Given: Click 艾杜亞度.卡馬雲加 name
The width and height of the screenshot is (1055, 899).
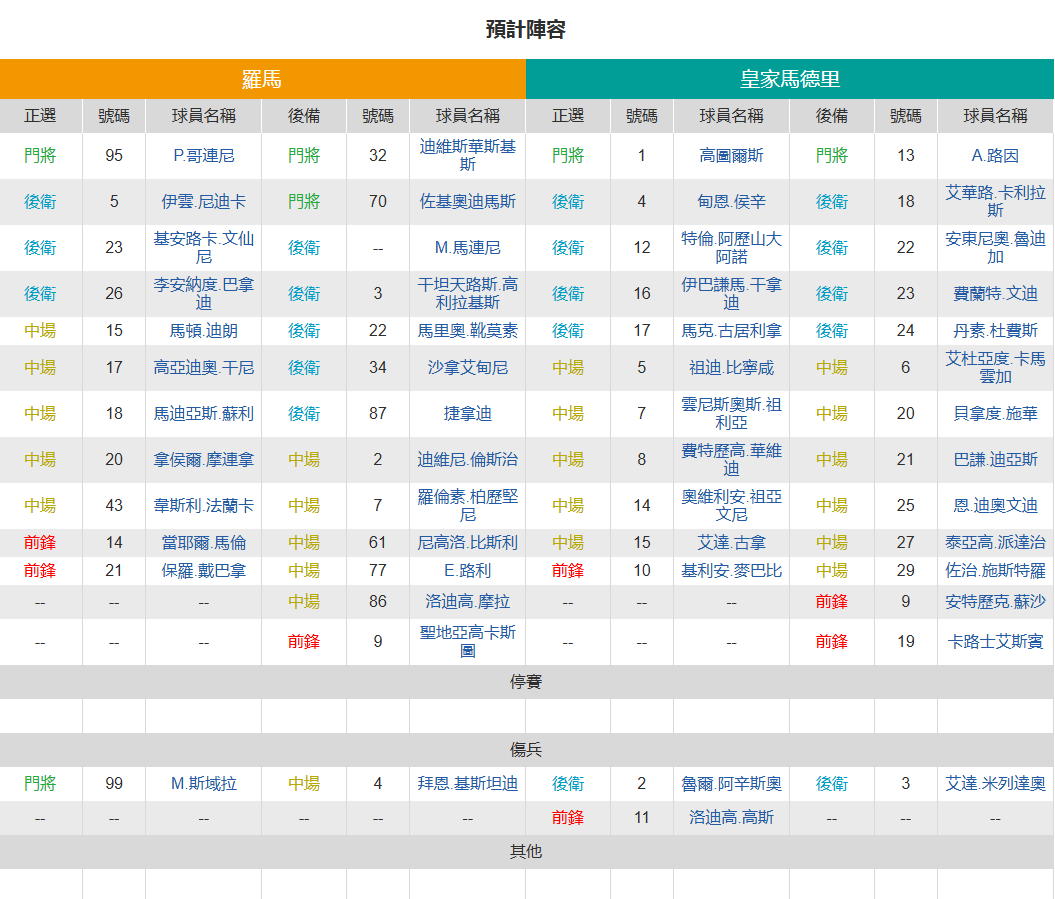Looking at the screenshot, I should pyautogui.click(x=995, y=367).
